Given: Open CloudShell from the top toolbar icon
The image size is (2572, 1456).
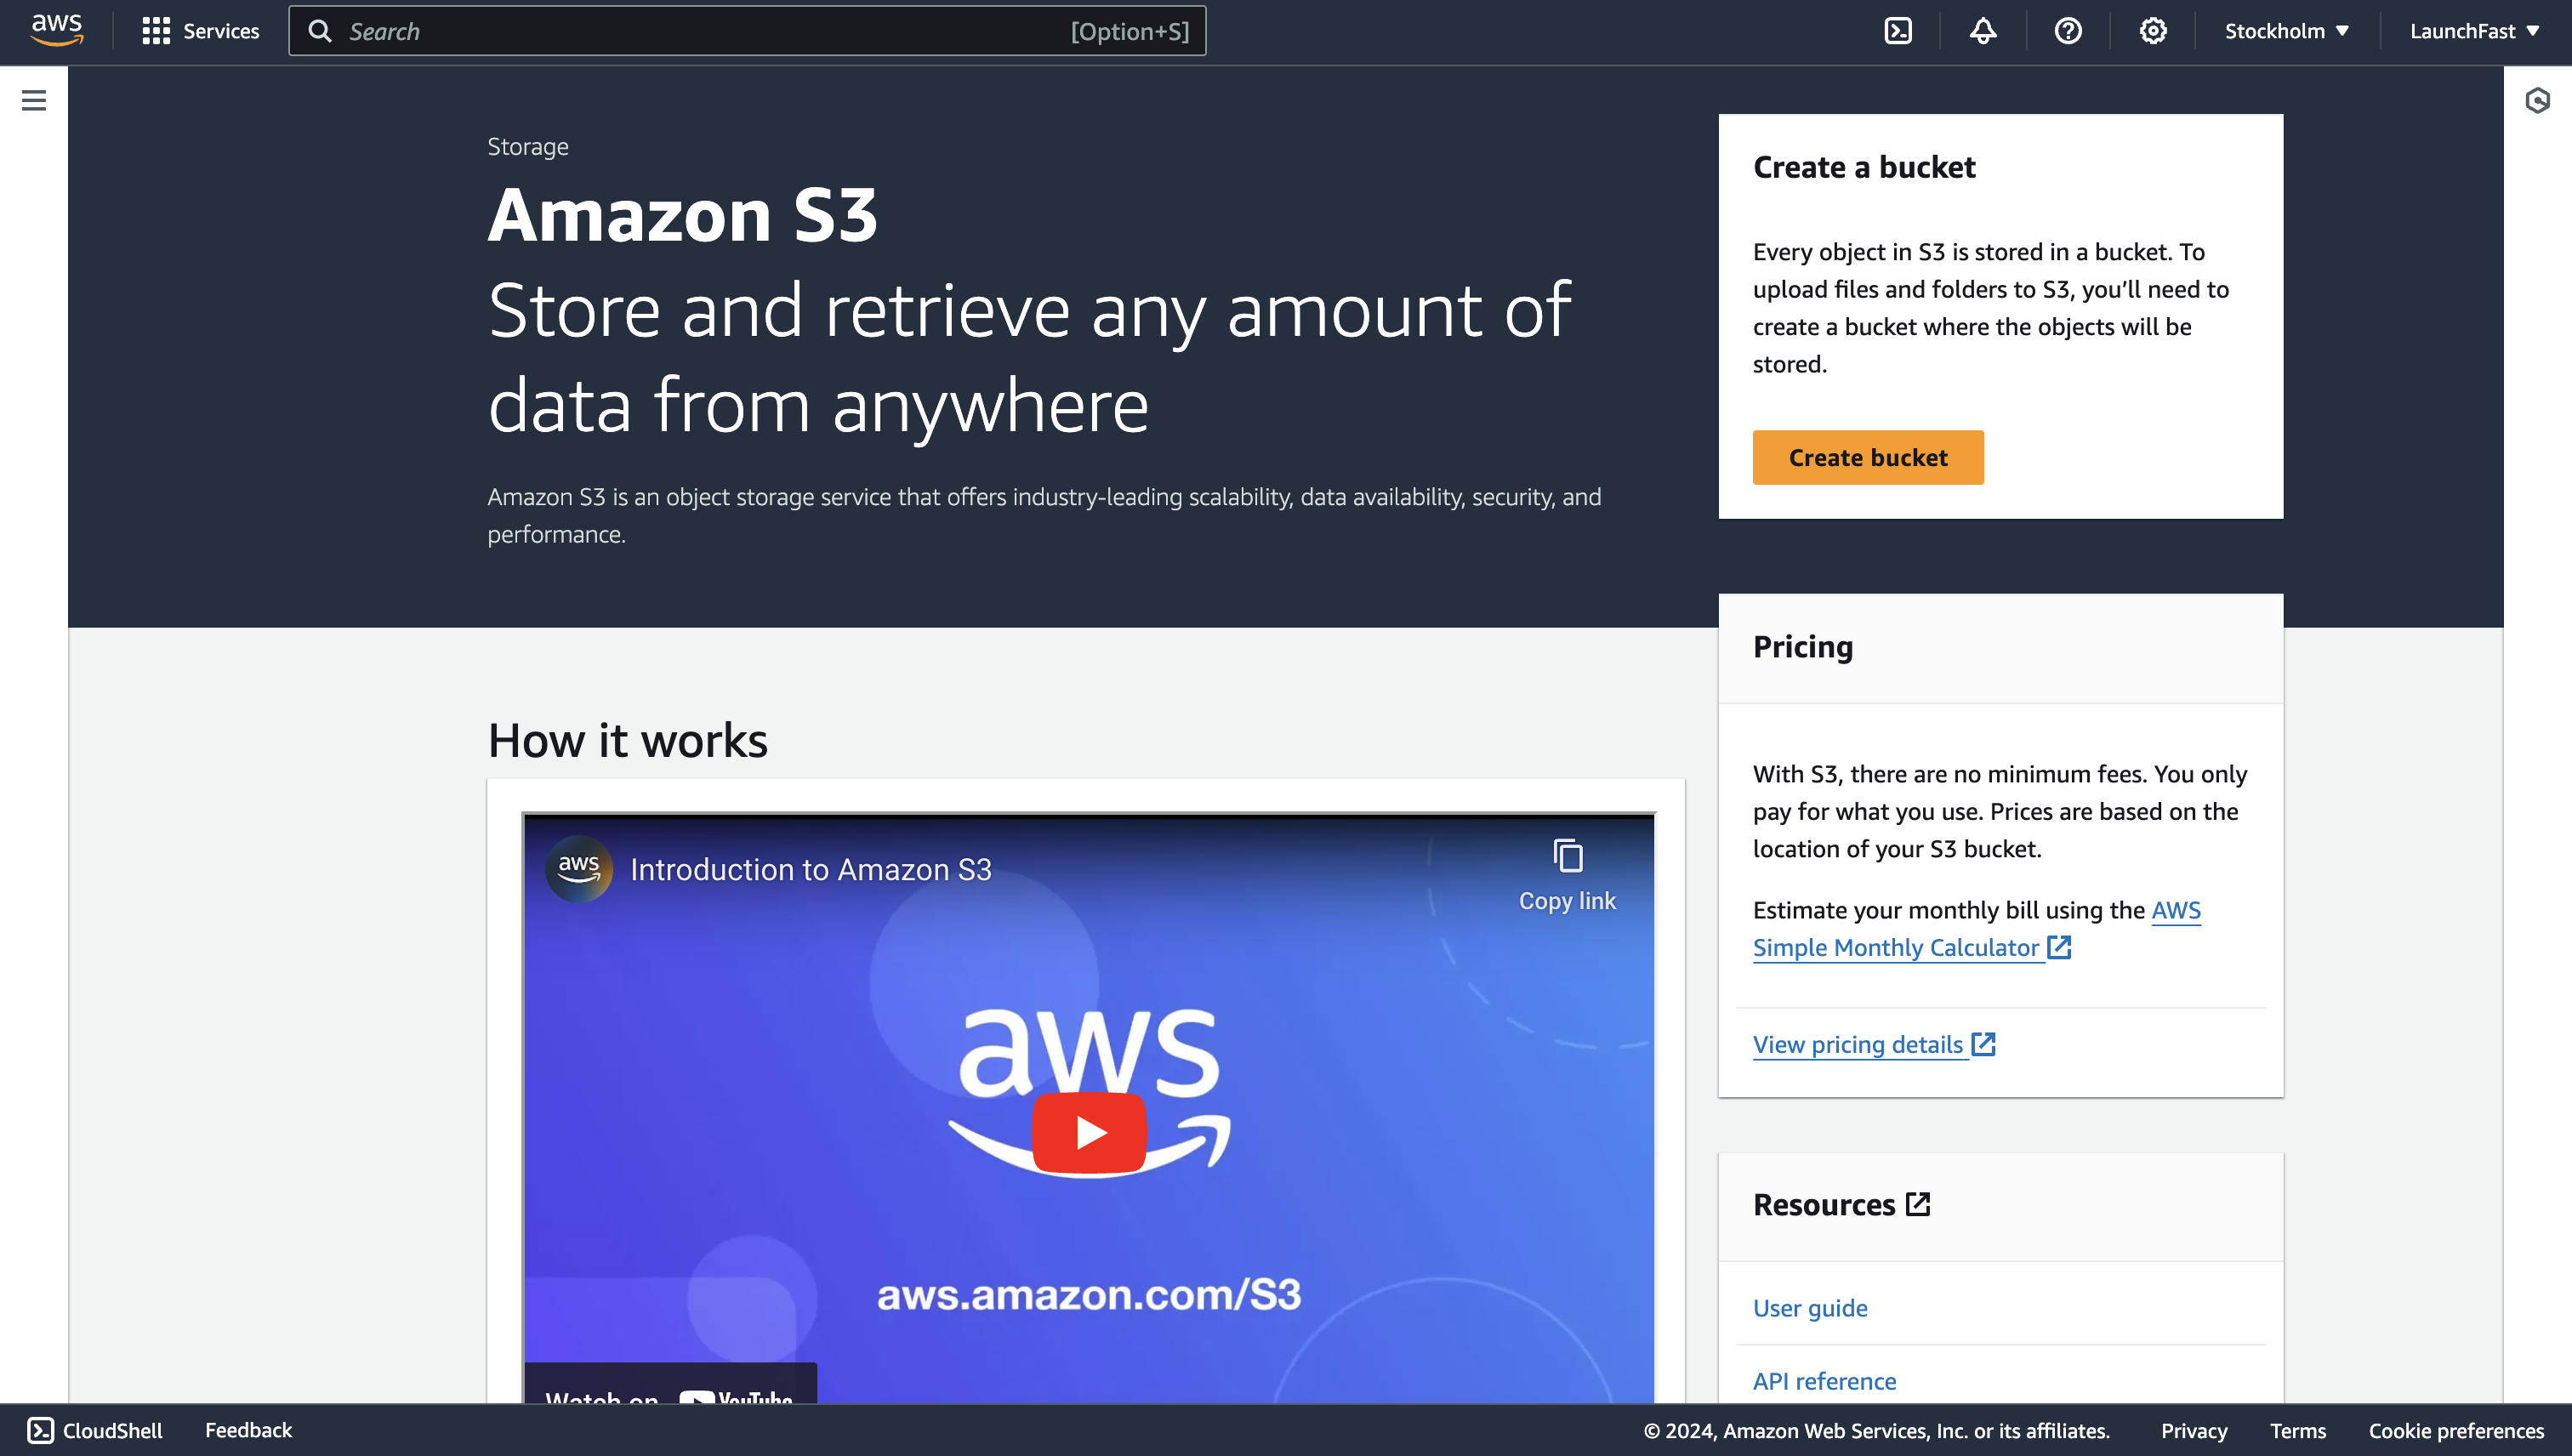Looking at the screenshot, I should [x=1897, y=31].
